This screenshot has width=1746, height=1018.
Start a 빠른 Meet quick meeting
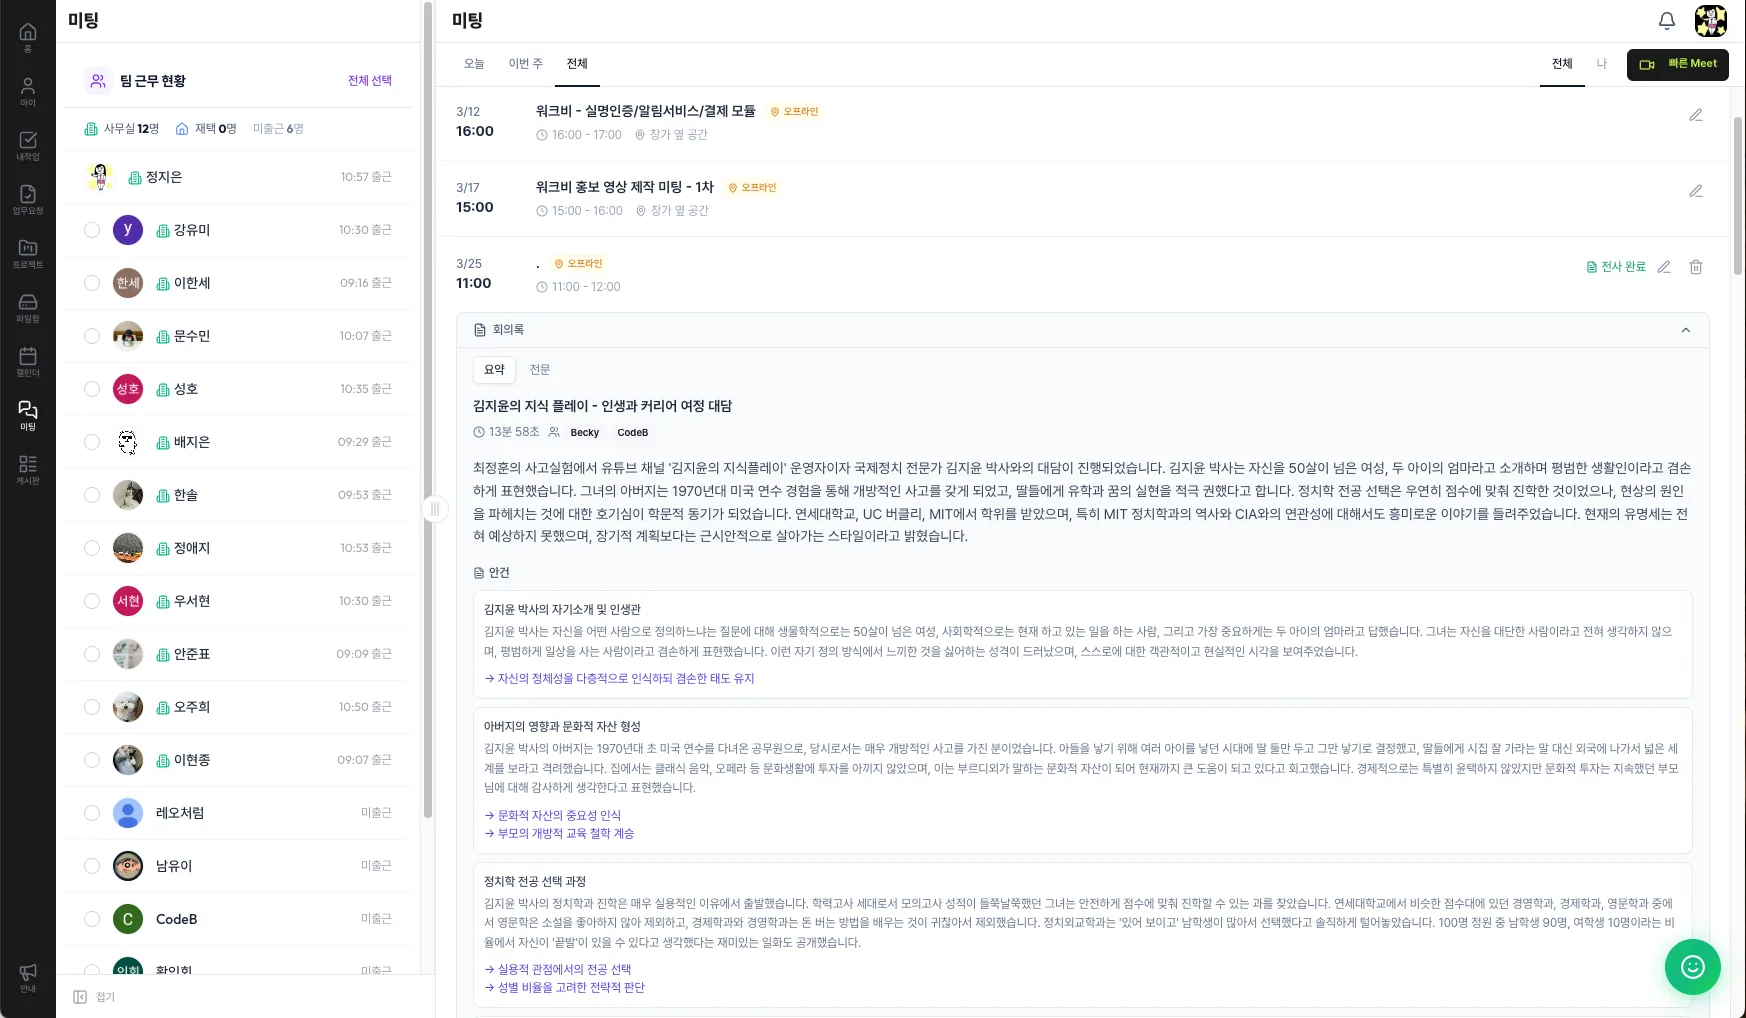(x=1678, y=64)
